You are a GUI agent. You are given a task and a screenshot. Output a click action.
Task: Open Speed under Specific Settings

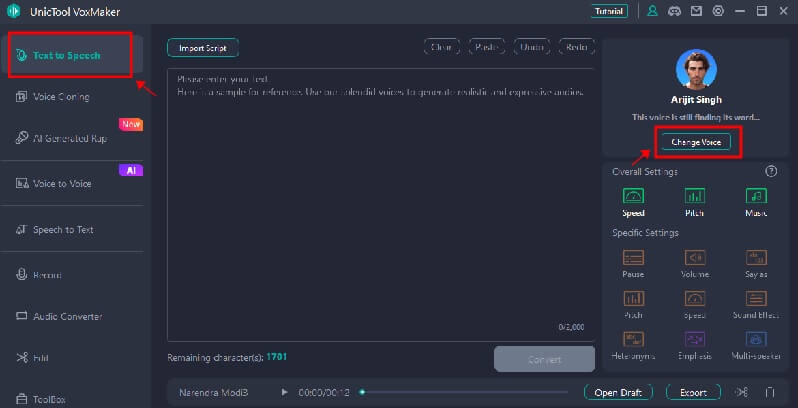(x=695, y=305)
